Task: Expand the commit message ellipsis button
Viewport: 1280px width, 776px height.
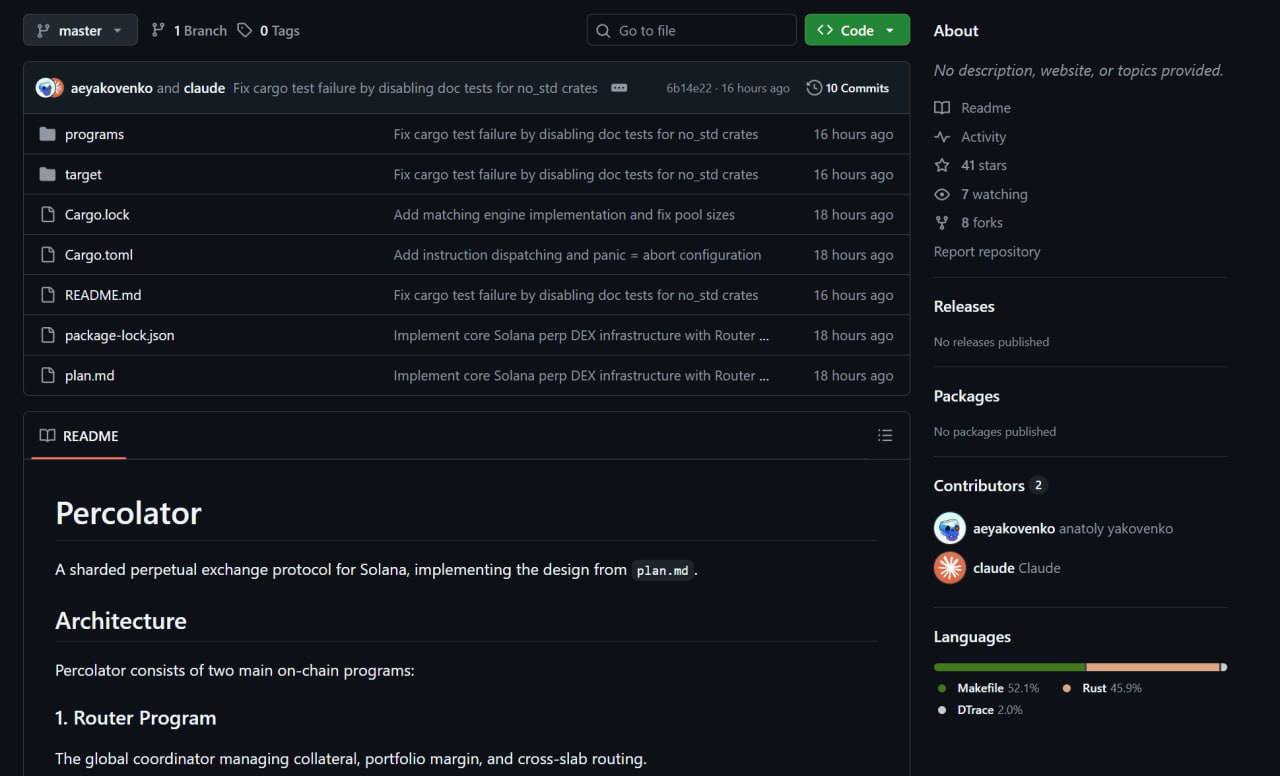Action: (619, 88)
